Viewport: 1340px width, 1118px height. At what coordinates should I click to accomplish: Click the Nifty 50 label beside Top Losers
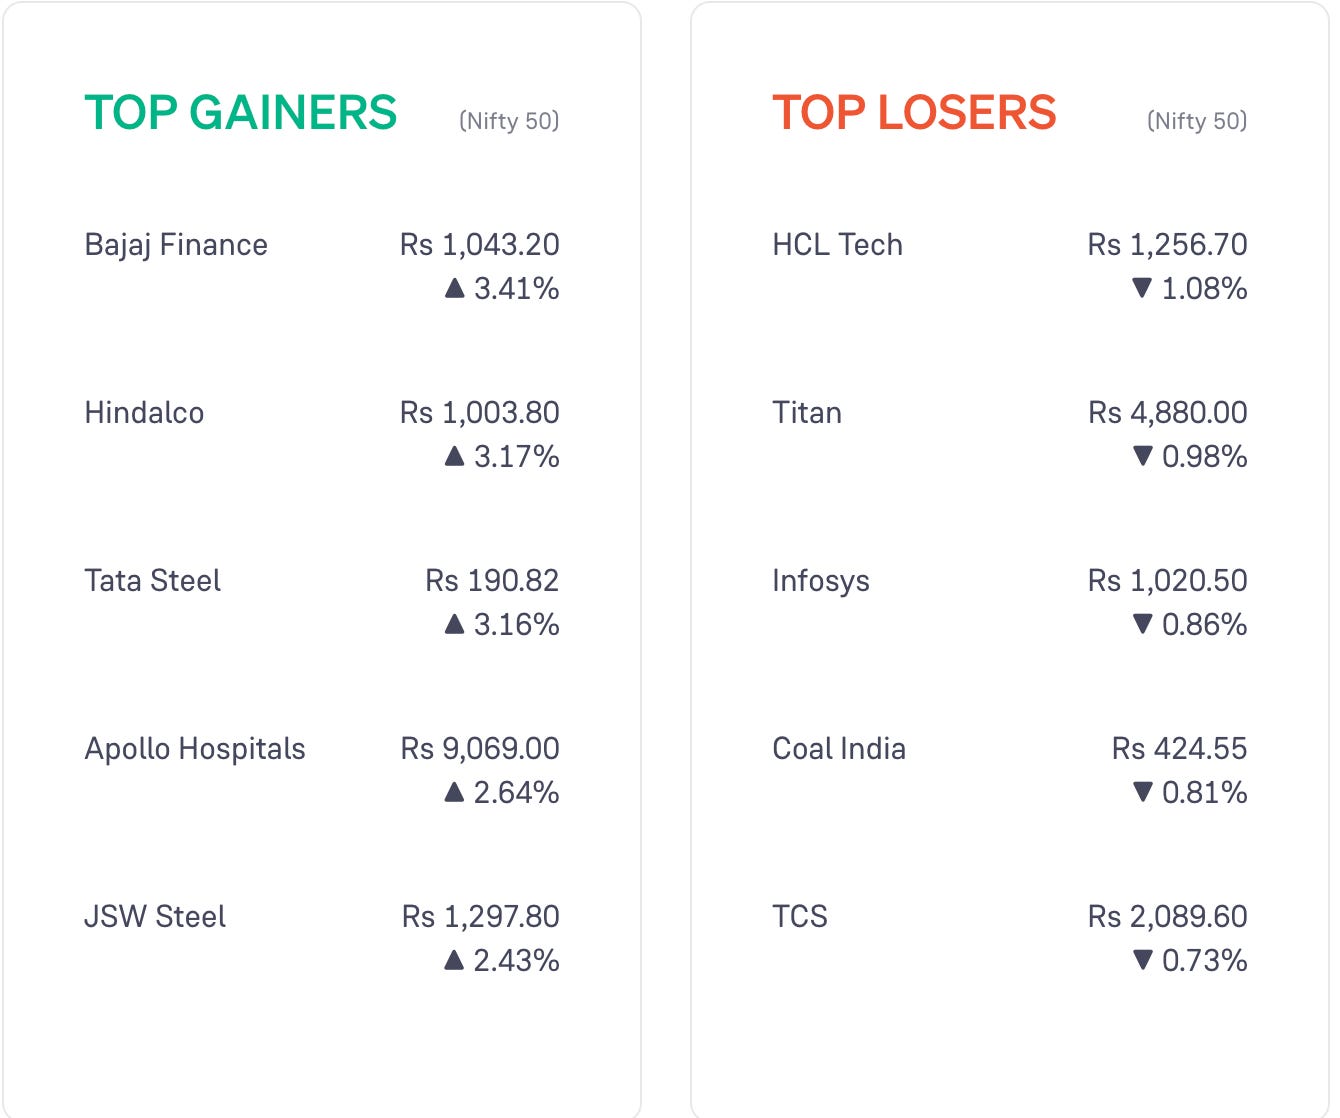coord(1197,121)
